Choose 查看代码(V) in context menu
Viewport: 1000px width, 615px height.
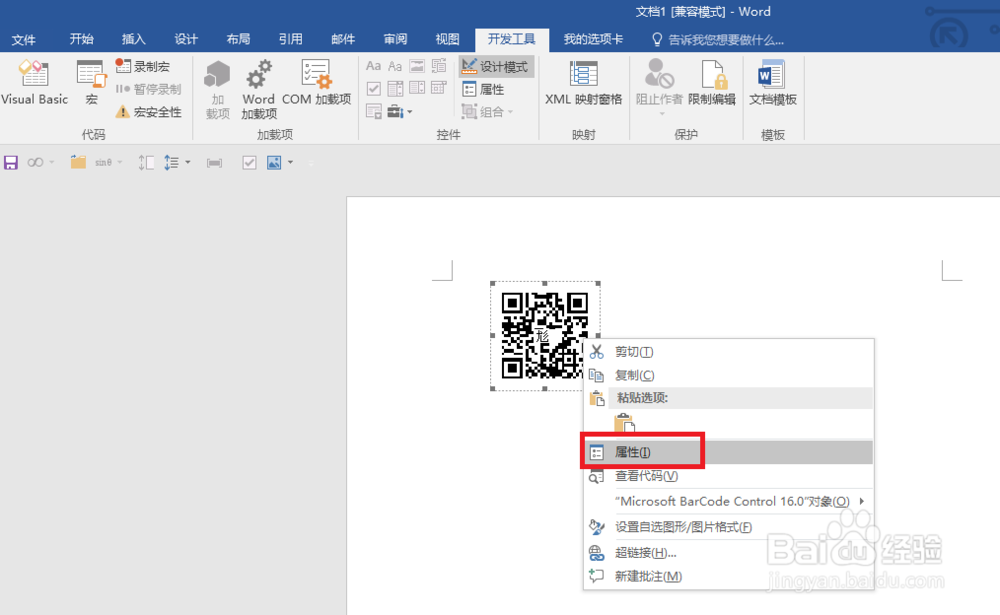[728, 476]
